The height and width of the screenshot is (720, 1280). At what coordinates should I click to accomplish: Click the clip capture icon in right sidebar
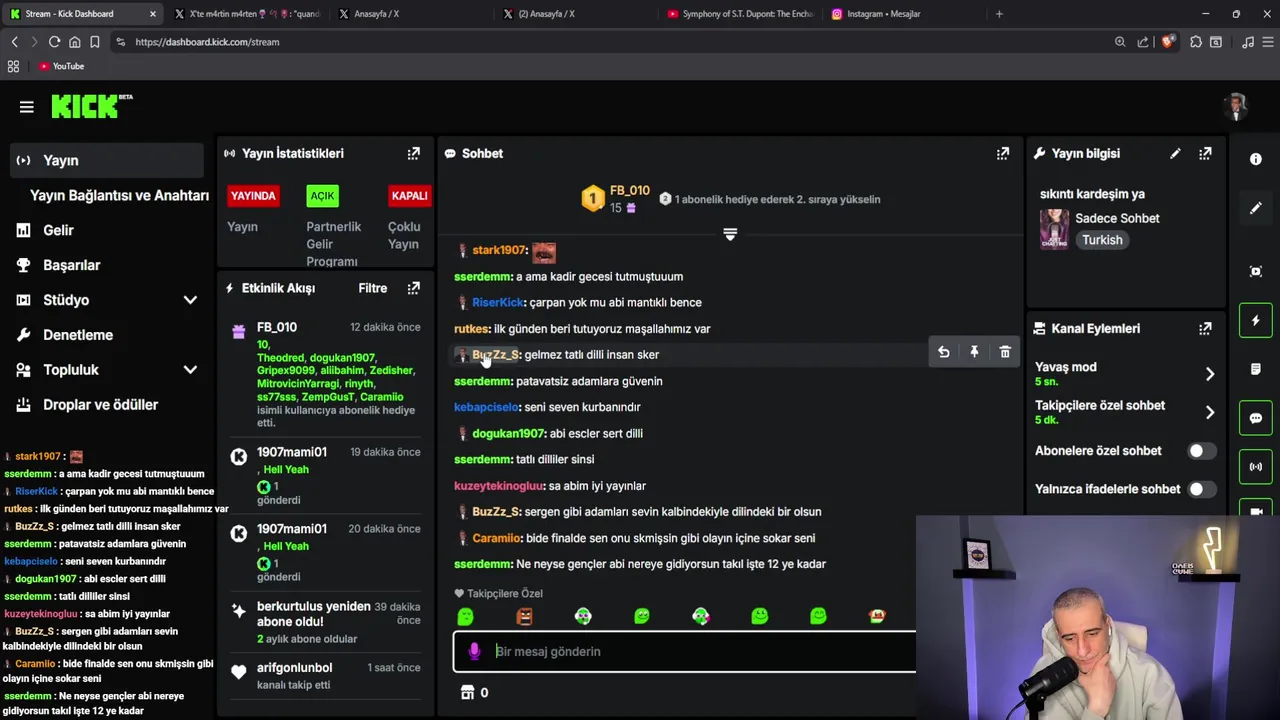pyautogui.click(x=1256, y=271)
